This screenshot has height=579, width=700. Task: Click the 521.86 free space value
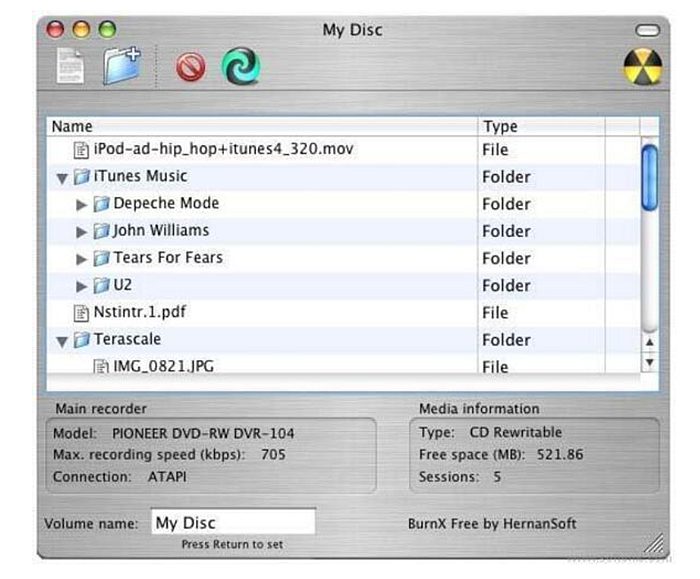[560, 455]
